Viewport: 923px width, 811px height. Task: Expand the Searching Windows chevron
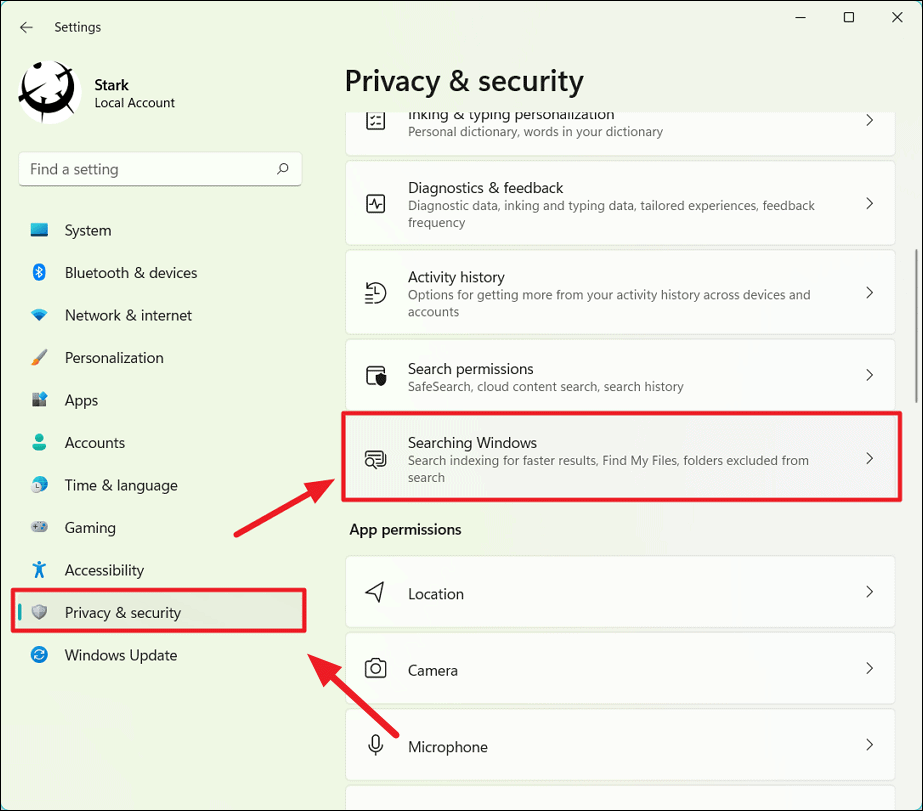tap(869, 458)
